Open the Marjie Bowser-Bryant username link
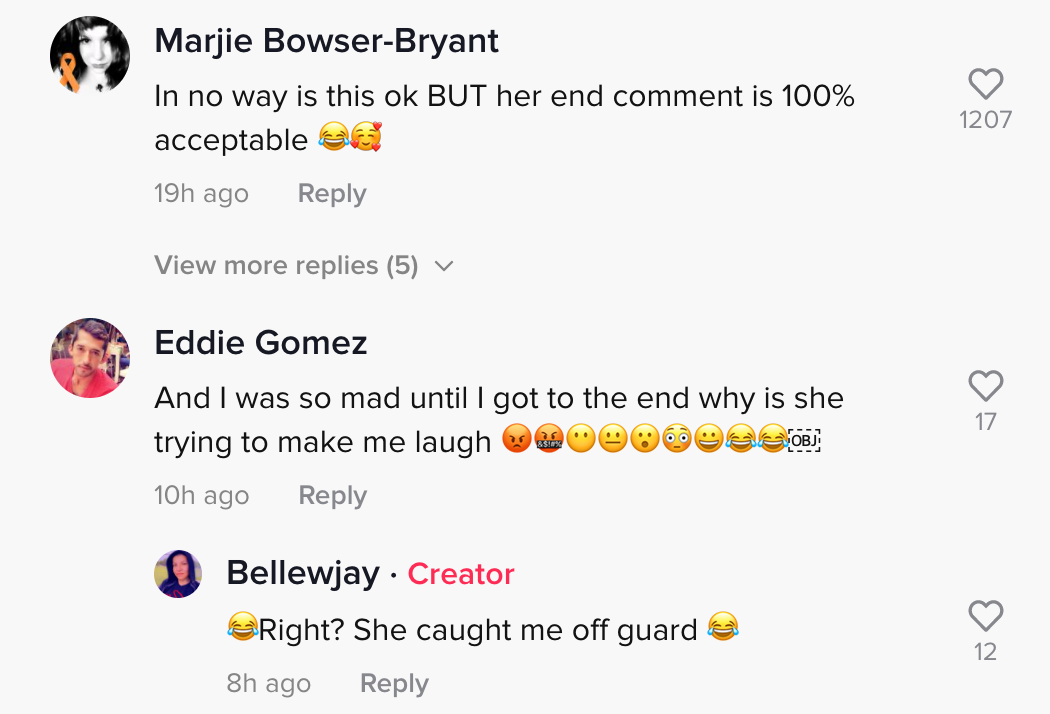1050x714 pixels. (327, 42)
